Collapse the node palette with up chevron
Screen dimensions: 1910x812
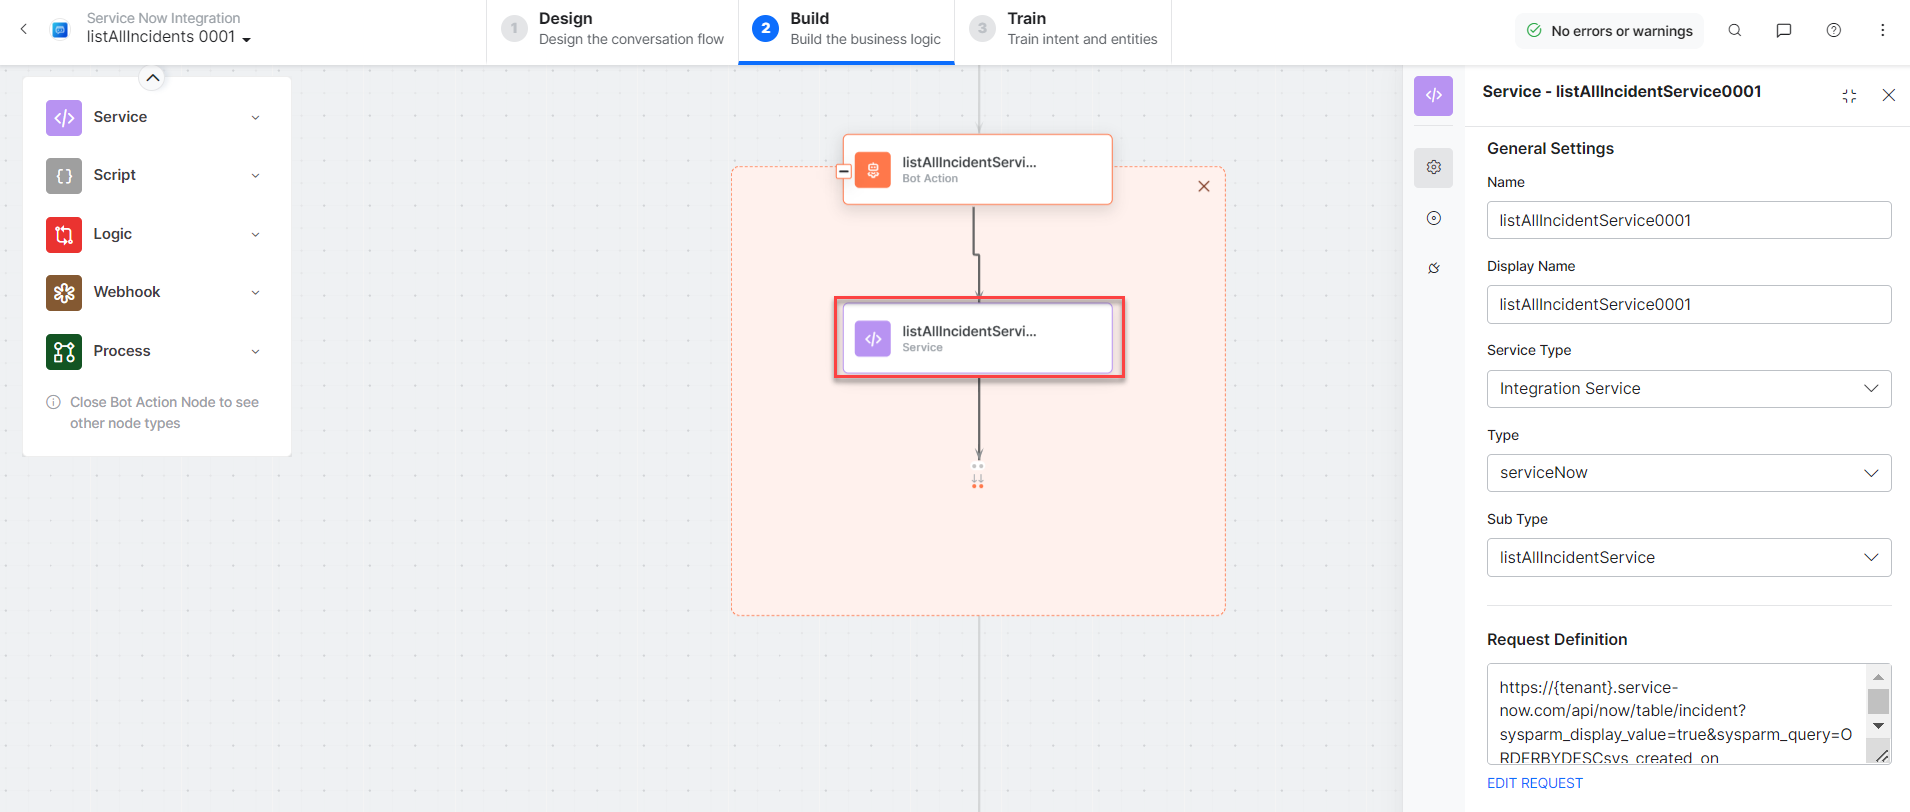click(152, 78)
